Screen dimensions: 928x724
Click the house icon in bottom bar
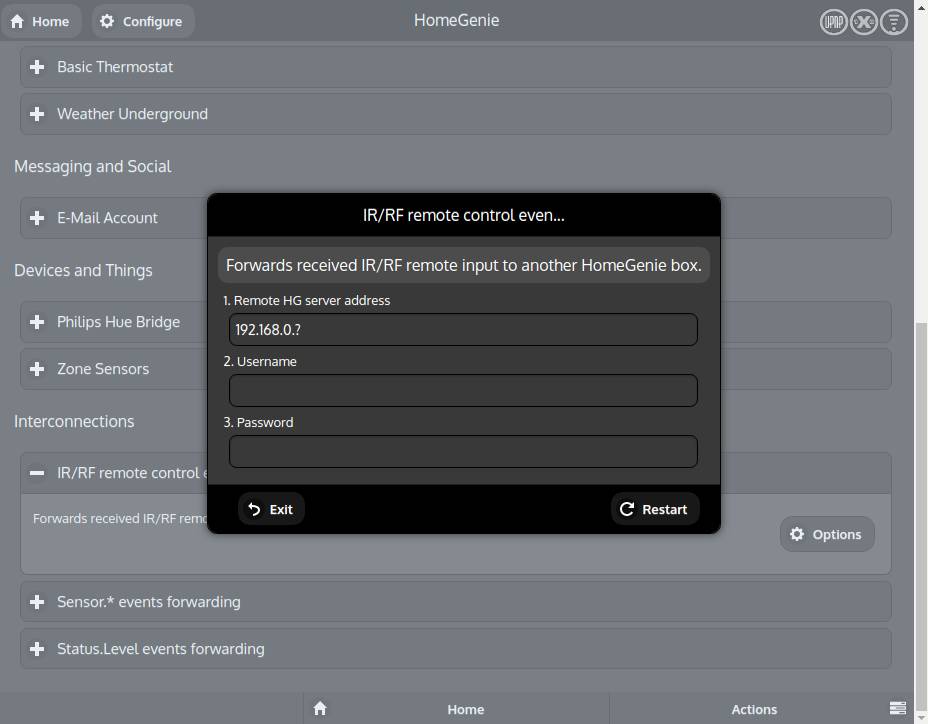click(320, 708)
